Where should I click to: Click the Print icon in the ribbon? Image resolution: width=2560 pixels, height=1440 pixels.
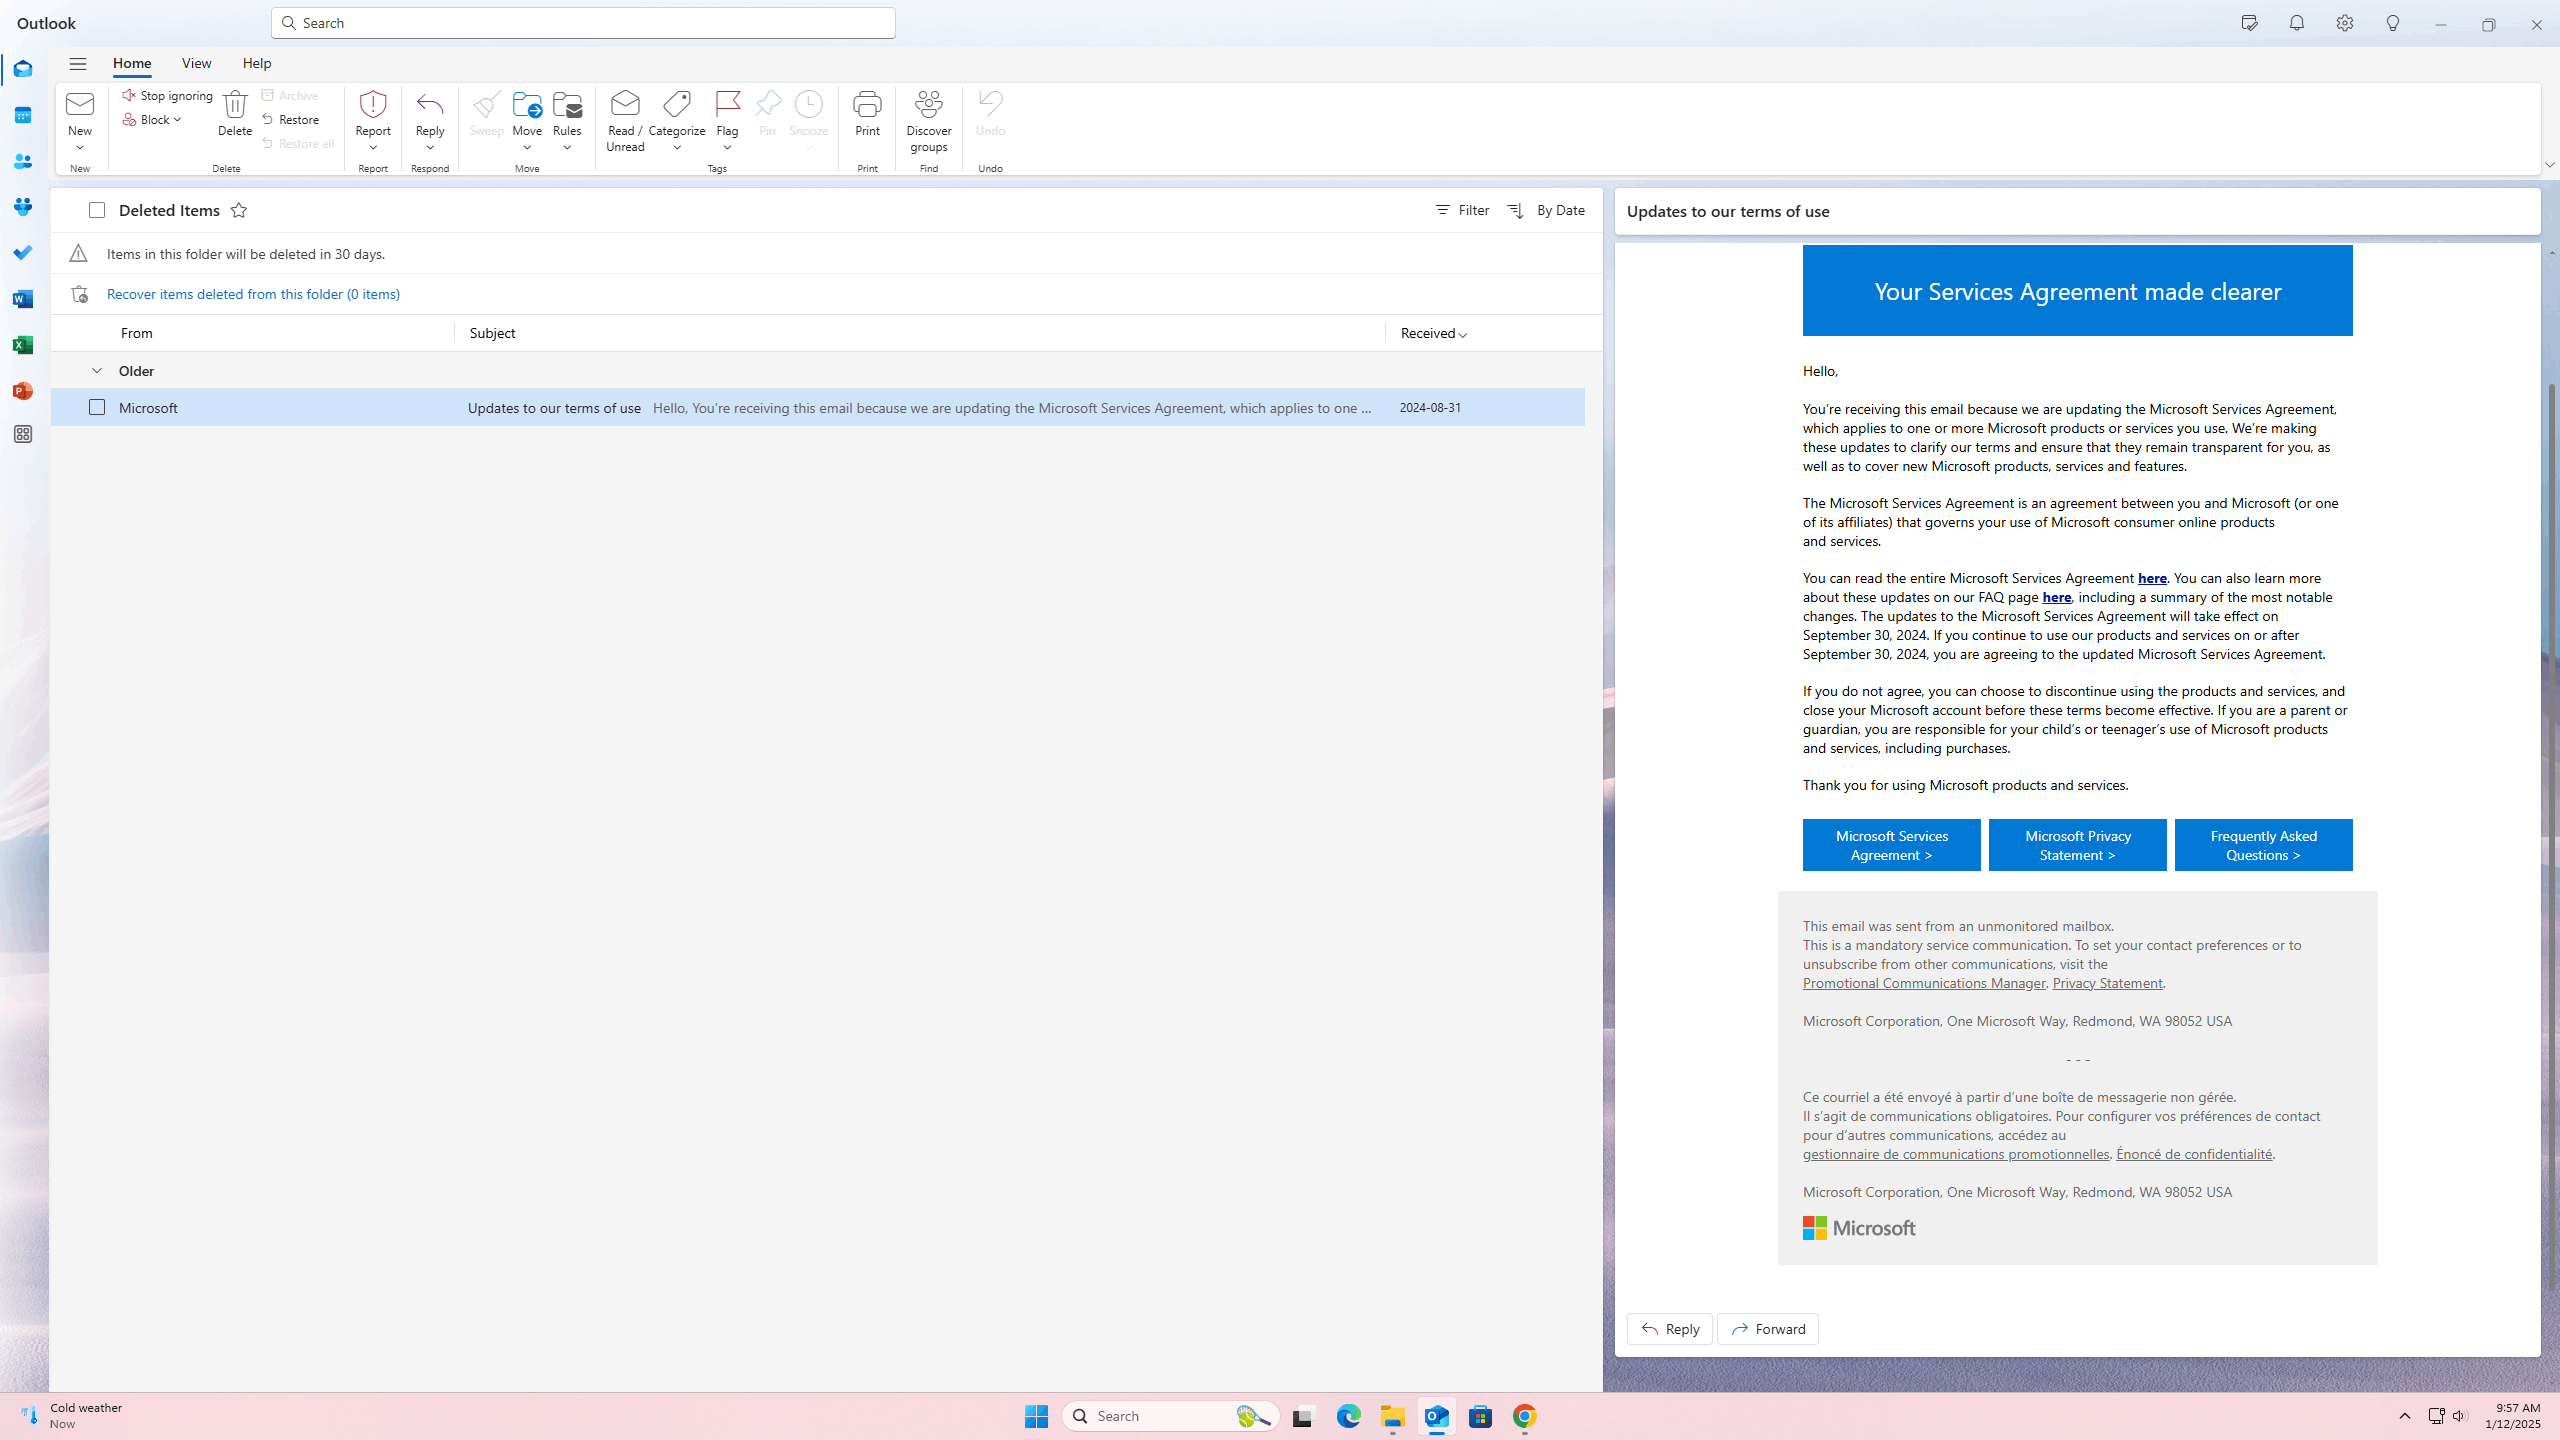point(867,113)
